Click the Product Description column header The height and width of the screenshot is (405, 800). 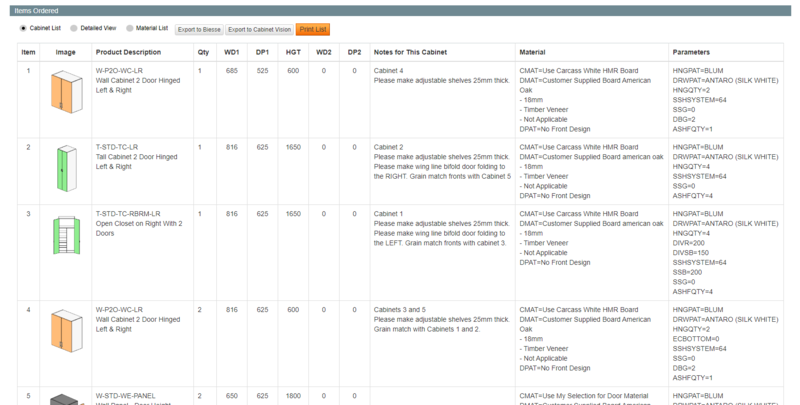pos(128,51)
